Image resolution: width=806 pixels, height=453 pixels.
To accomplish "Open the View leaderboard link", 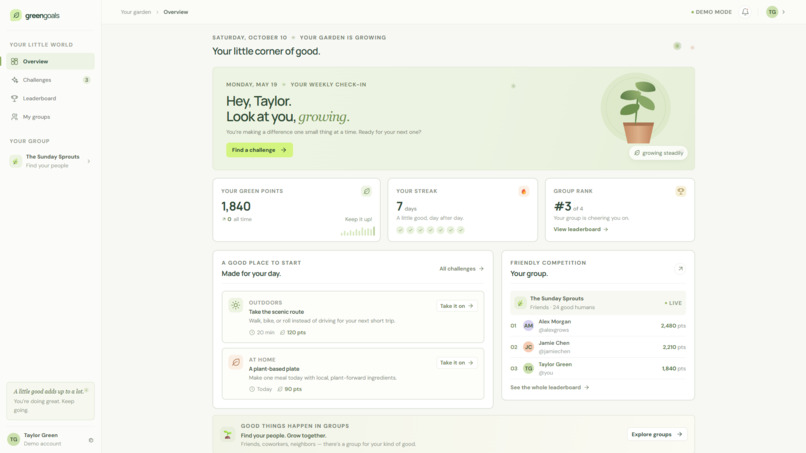I will tap(581, 229).
